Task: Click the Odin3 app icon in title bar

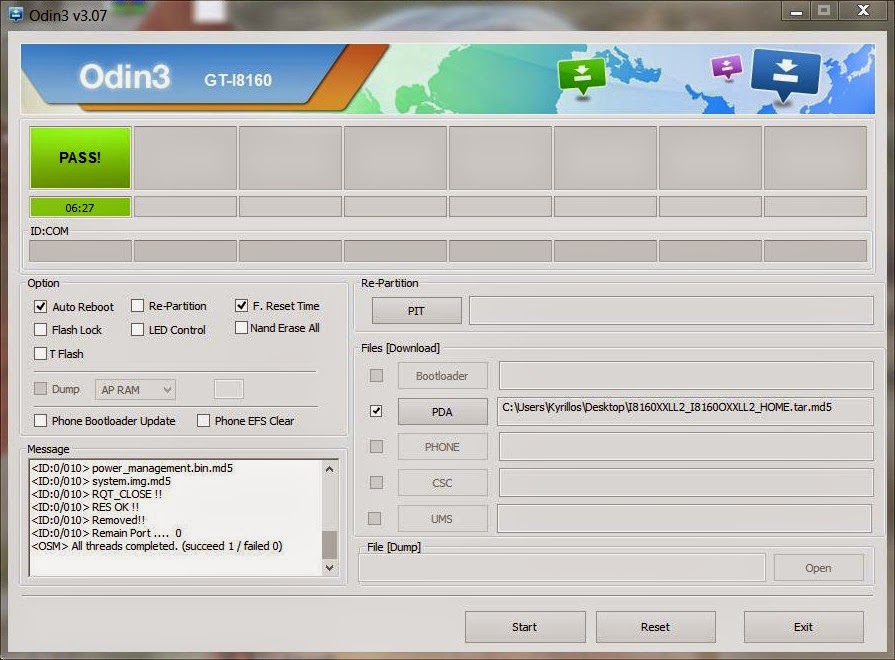Action: point(15,14)
